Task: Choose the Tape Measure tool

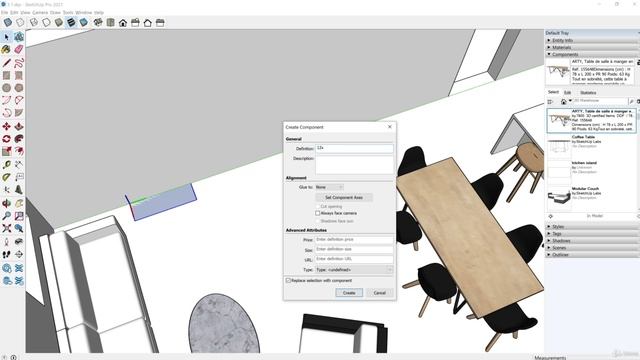Action: click(x=6, y=165)
